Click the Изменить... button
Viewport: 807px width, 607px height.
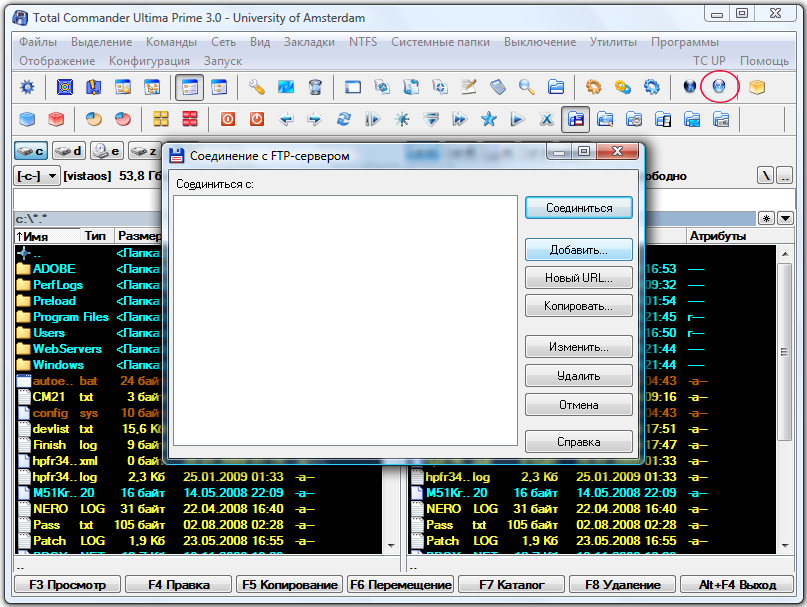pyautogui.click(x=579, y=348)
